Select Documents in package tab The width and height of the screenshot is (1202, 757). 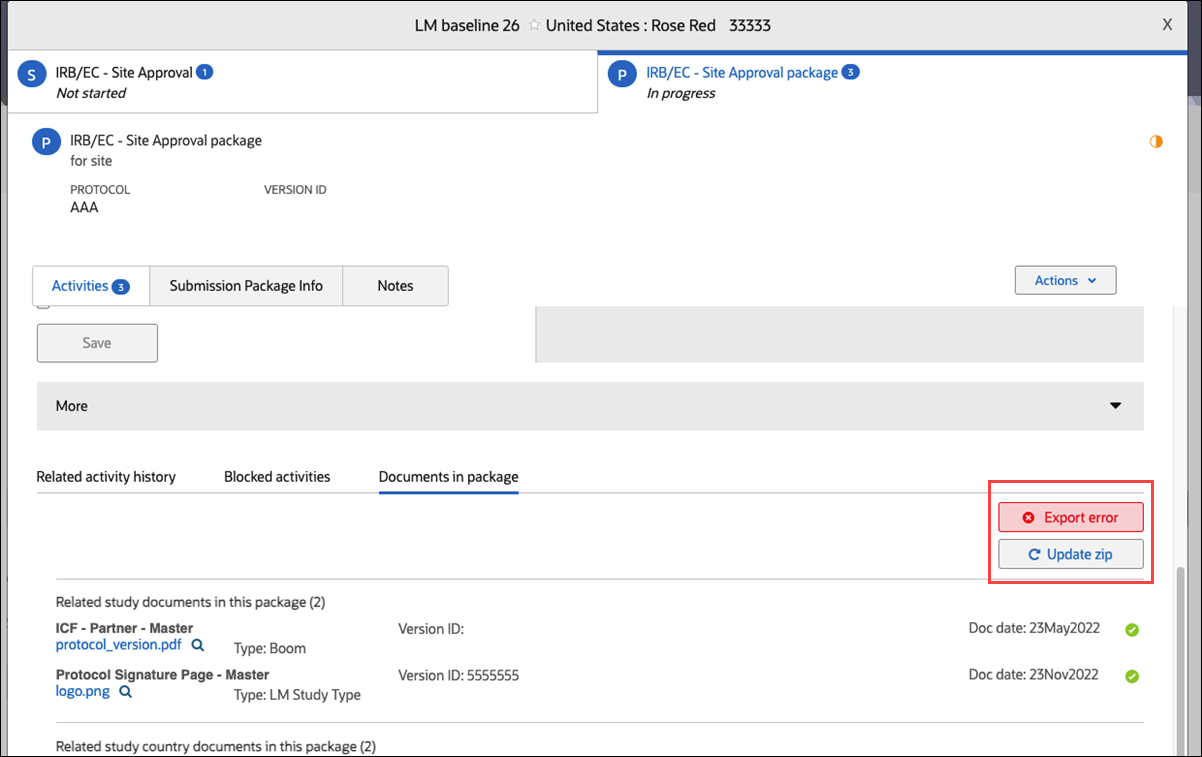[x=449, y=477]
